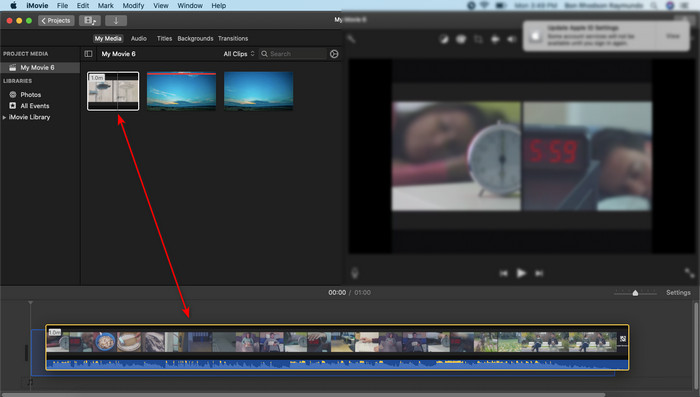The height and width of the screenshot is (397, 700).
Task: Open the stabilization camera tool
Action: 495,39
